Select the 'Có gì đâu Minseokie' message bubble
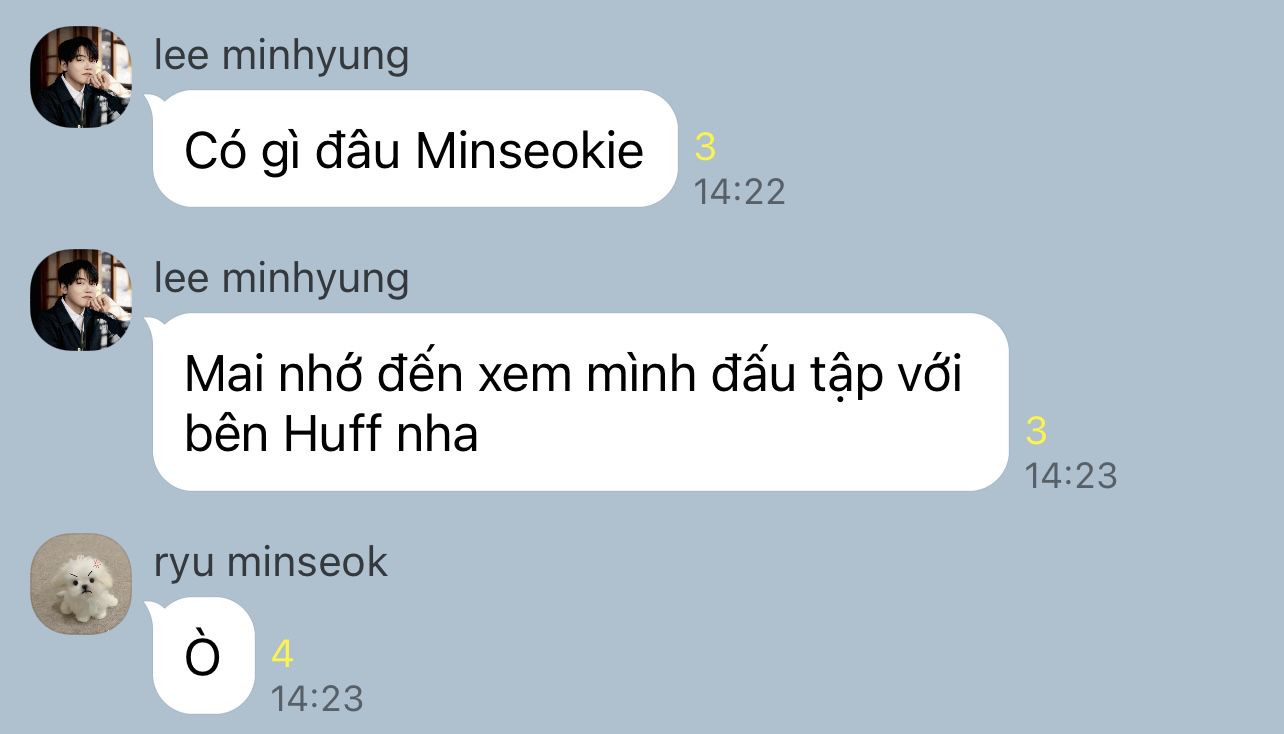 pos(415,149)
